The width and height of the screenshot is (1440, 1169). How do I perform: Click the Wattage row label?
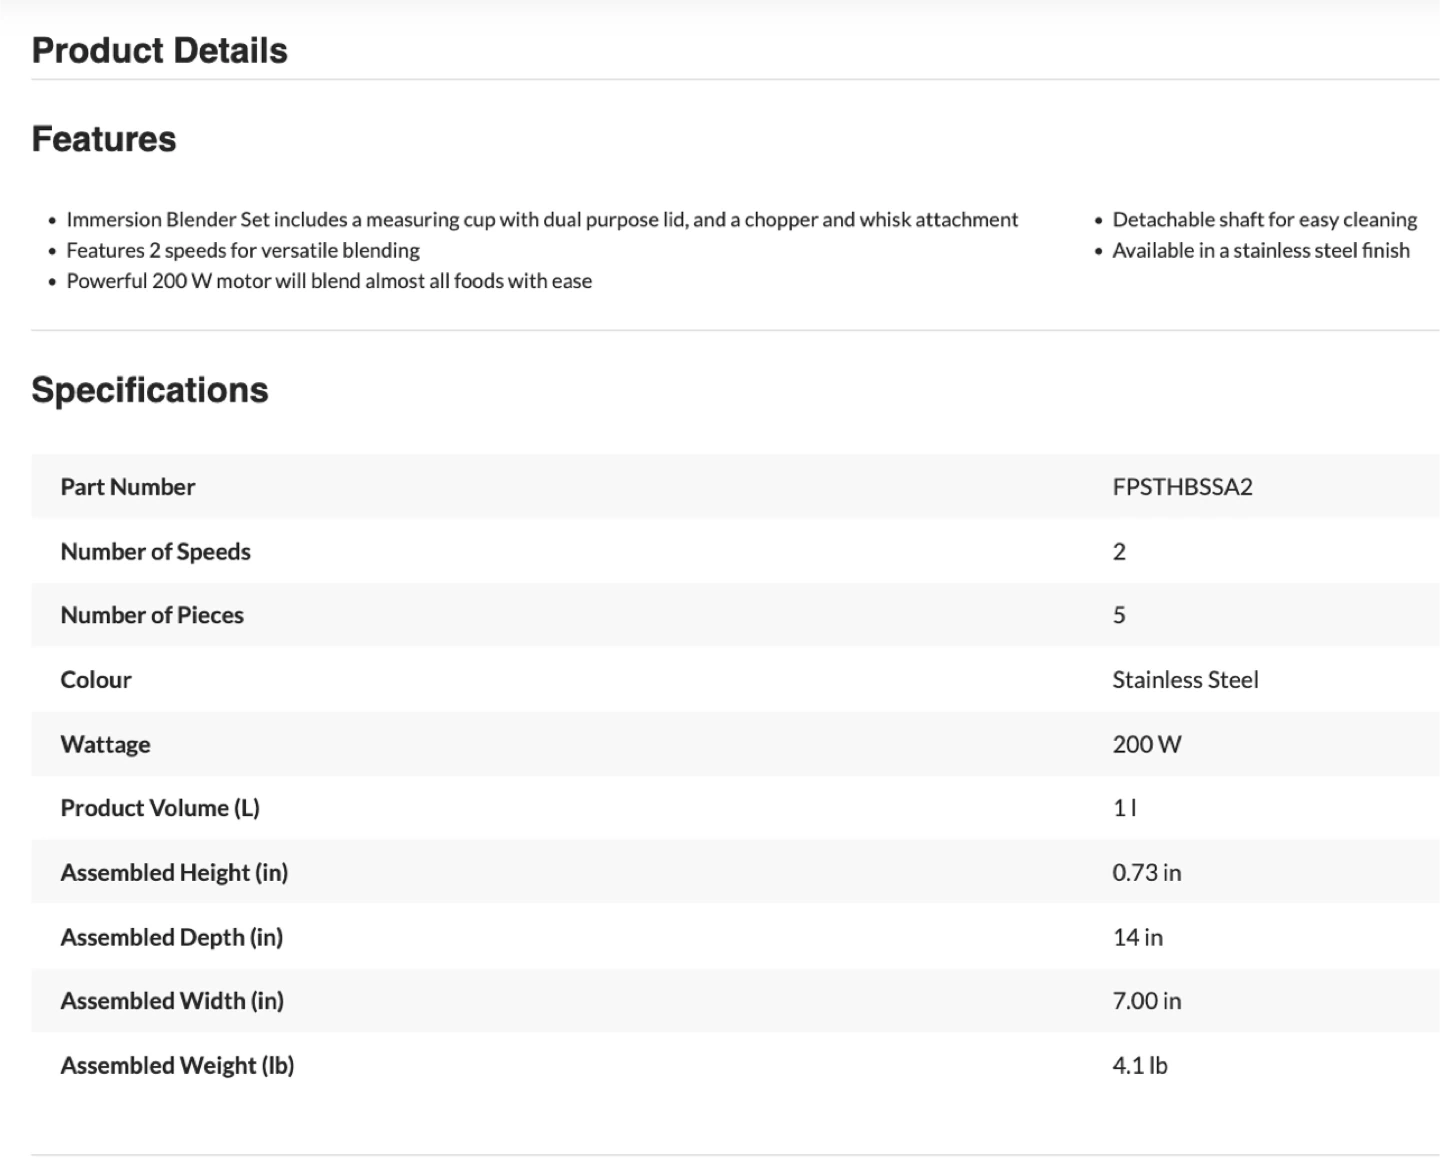(x=105, y=744)
